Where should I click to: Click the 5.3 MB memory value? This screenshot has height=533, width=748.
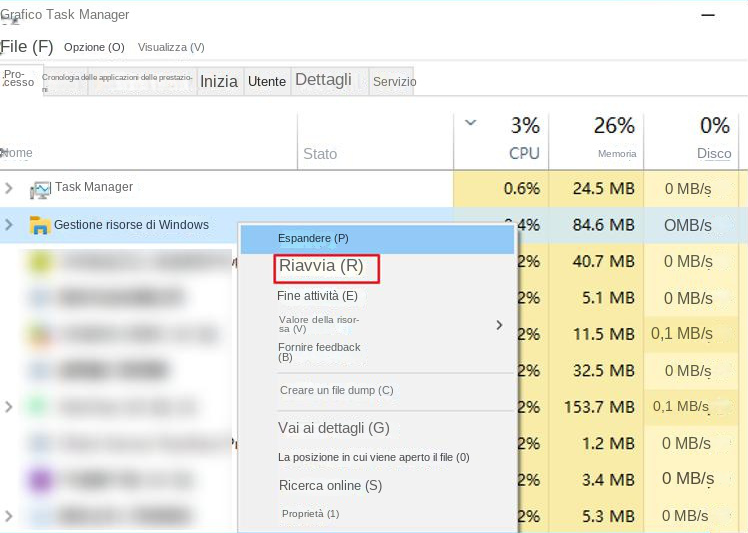[608, 516]
